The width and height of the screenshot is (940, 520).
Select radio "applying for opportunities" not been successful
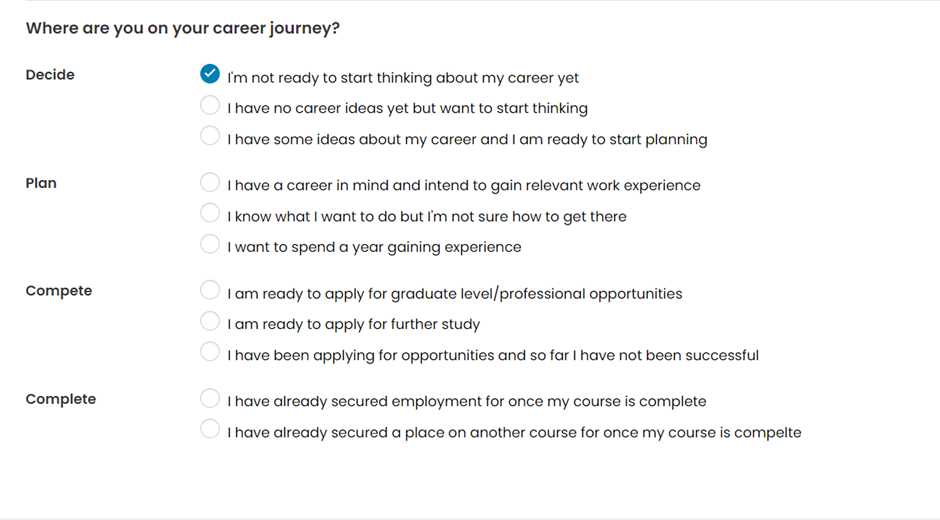pyautogui.click(x=210, y=352)
